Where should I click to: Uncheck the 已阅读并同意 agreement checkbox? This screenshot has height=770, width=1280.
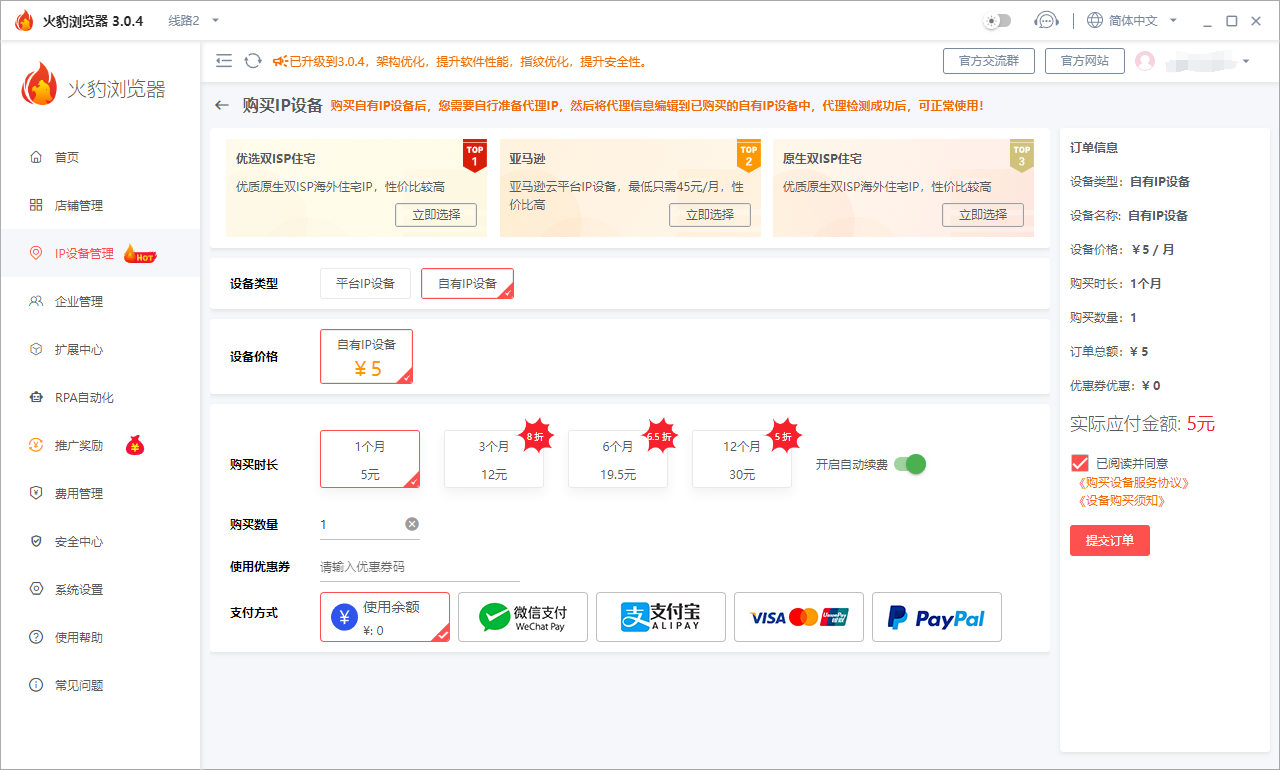tap(1079, 463)
